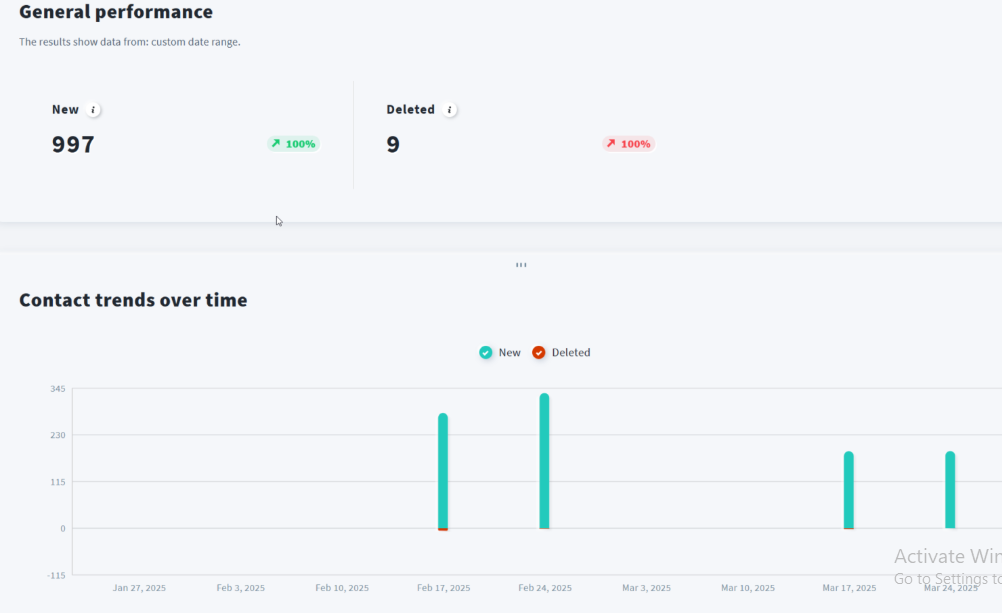Click the red deleted segment under Feb 17 bar
This screenshot has width=1002, height=613.
(x=443, y=529)
